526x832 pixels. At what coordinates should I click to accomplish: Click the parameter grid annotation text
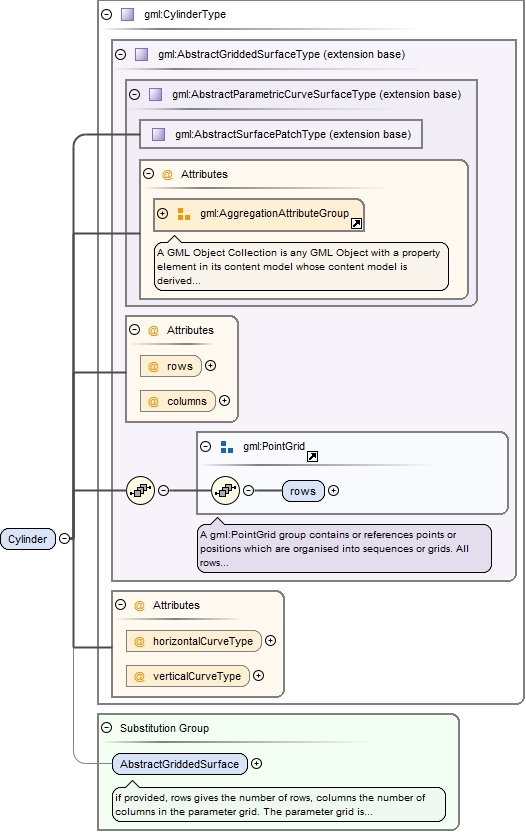point(279,804)
